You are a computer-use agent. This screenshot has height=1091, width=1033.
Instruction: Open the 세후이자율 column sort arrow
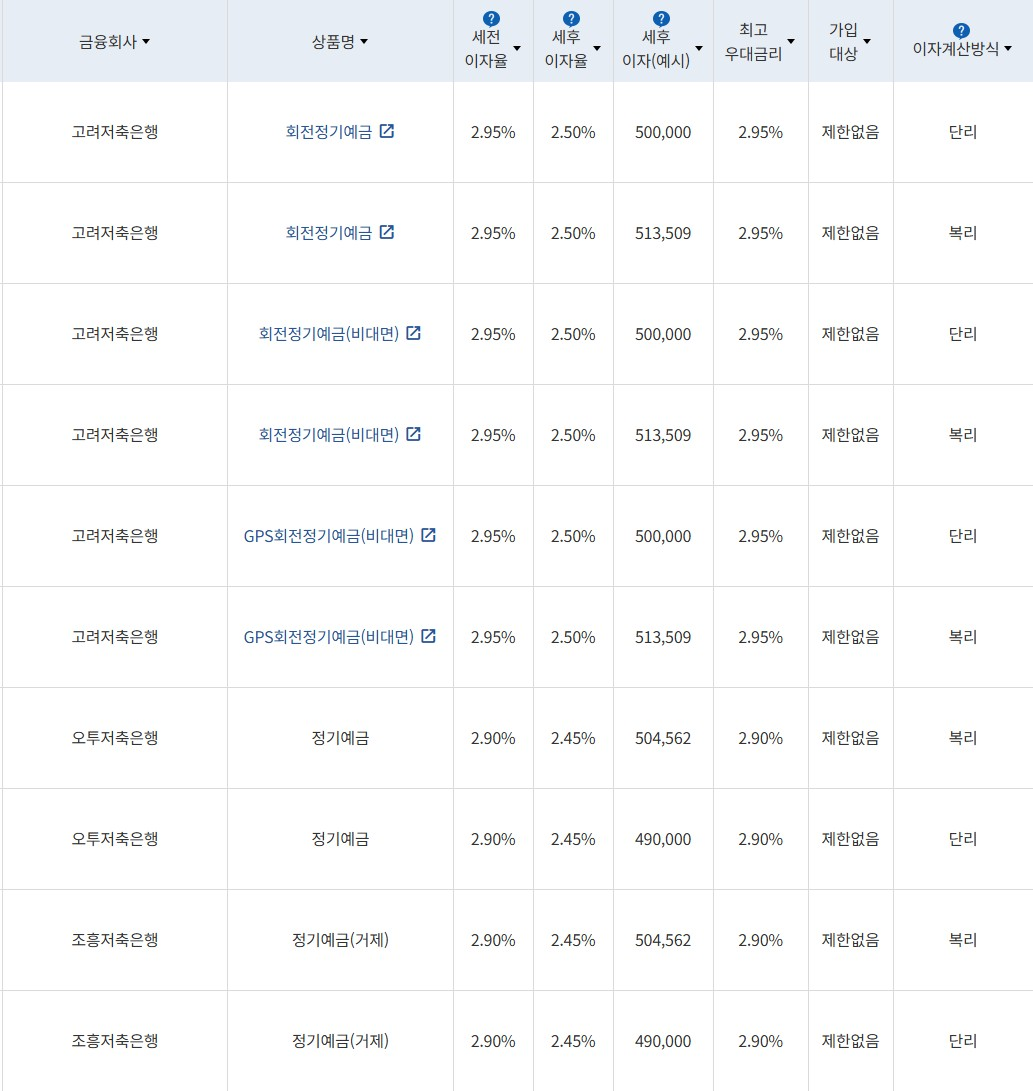(599, 47)
